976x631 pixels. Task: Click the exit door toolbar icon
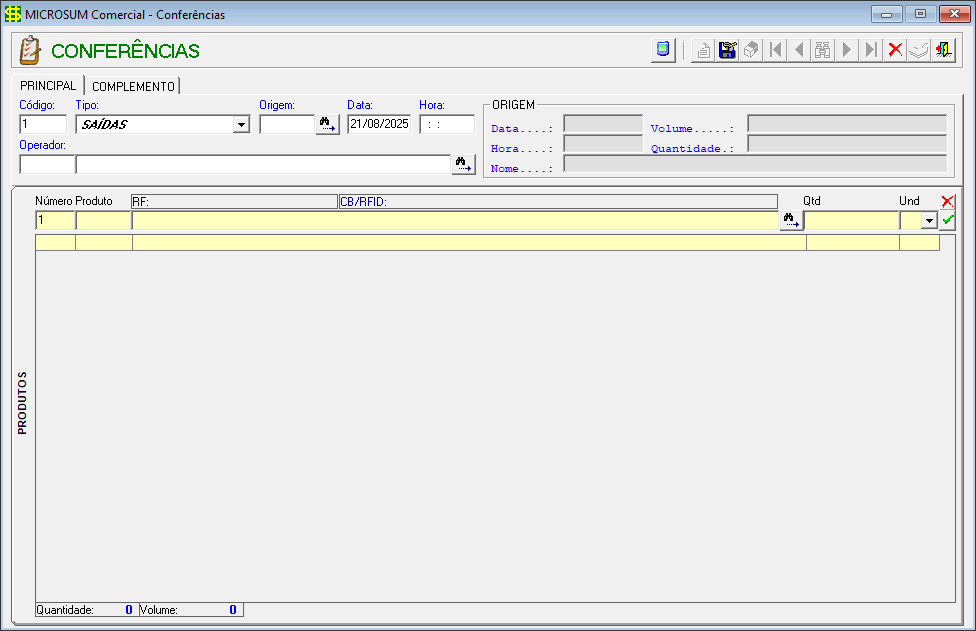coord(943,50)
